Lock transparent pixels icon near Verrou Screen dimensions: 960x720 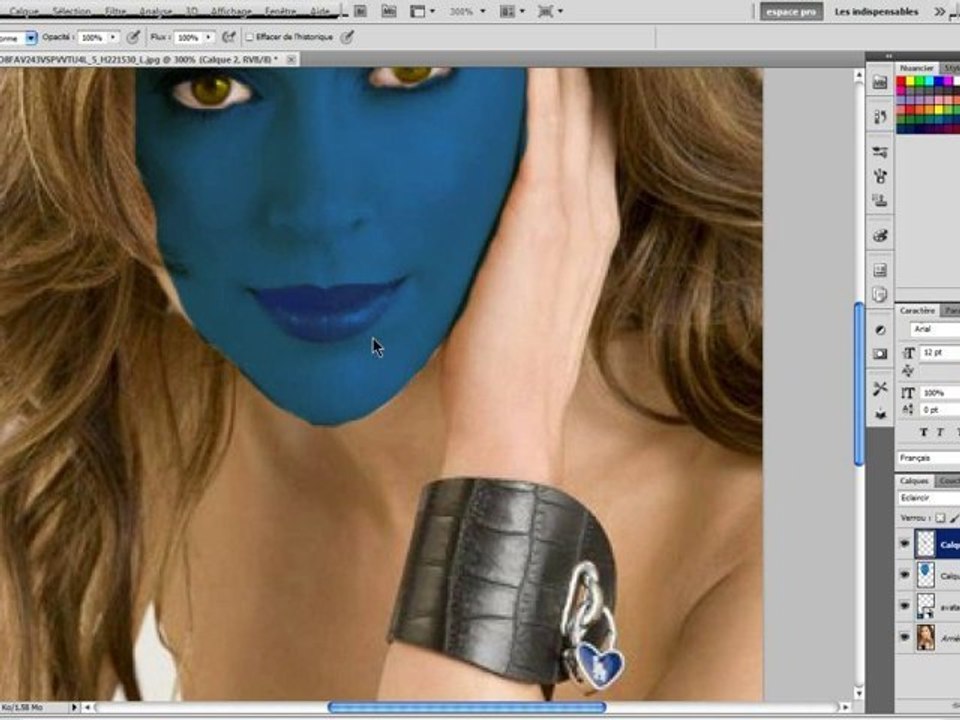tap(940, 519)
